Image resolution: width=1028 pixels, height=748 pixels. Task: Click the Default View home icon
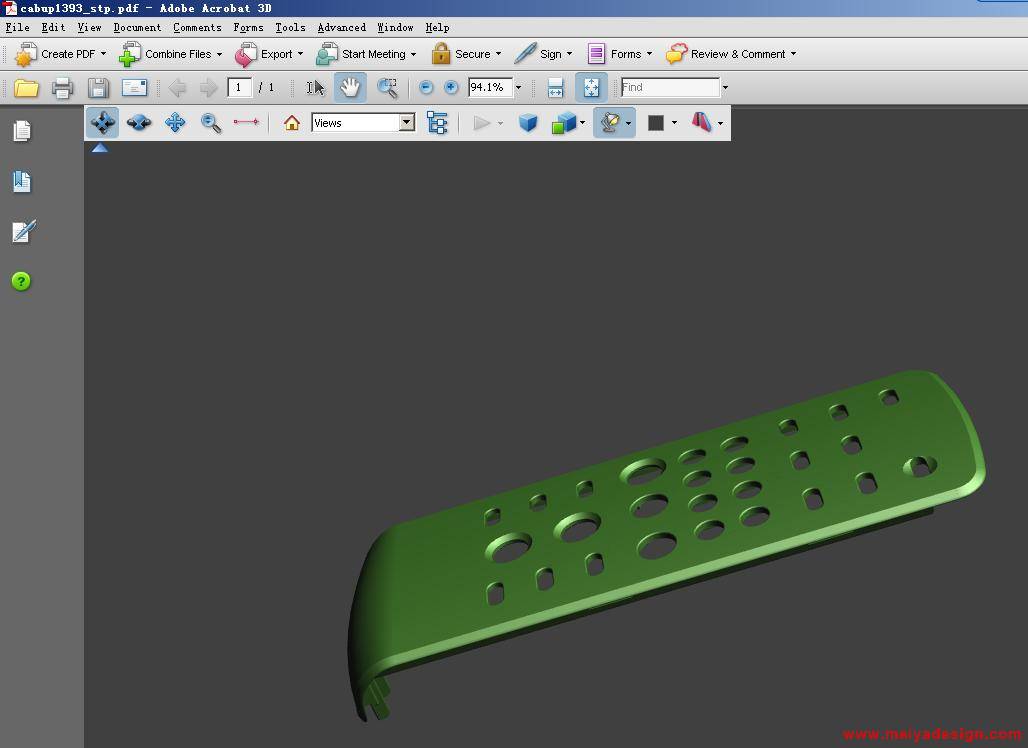[292, 123]
